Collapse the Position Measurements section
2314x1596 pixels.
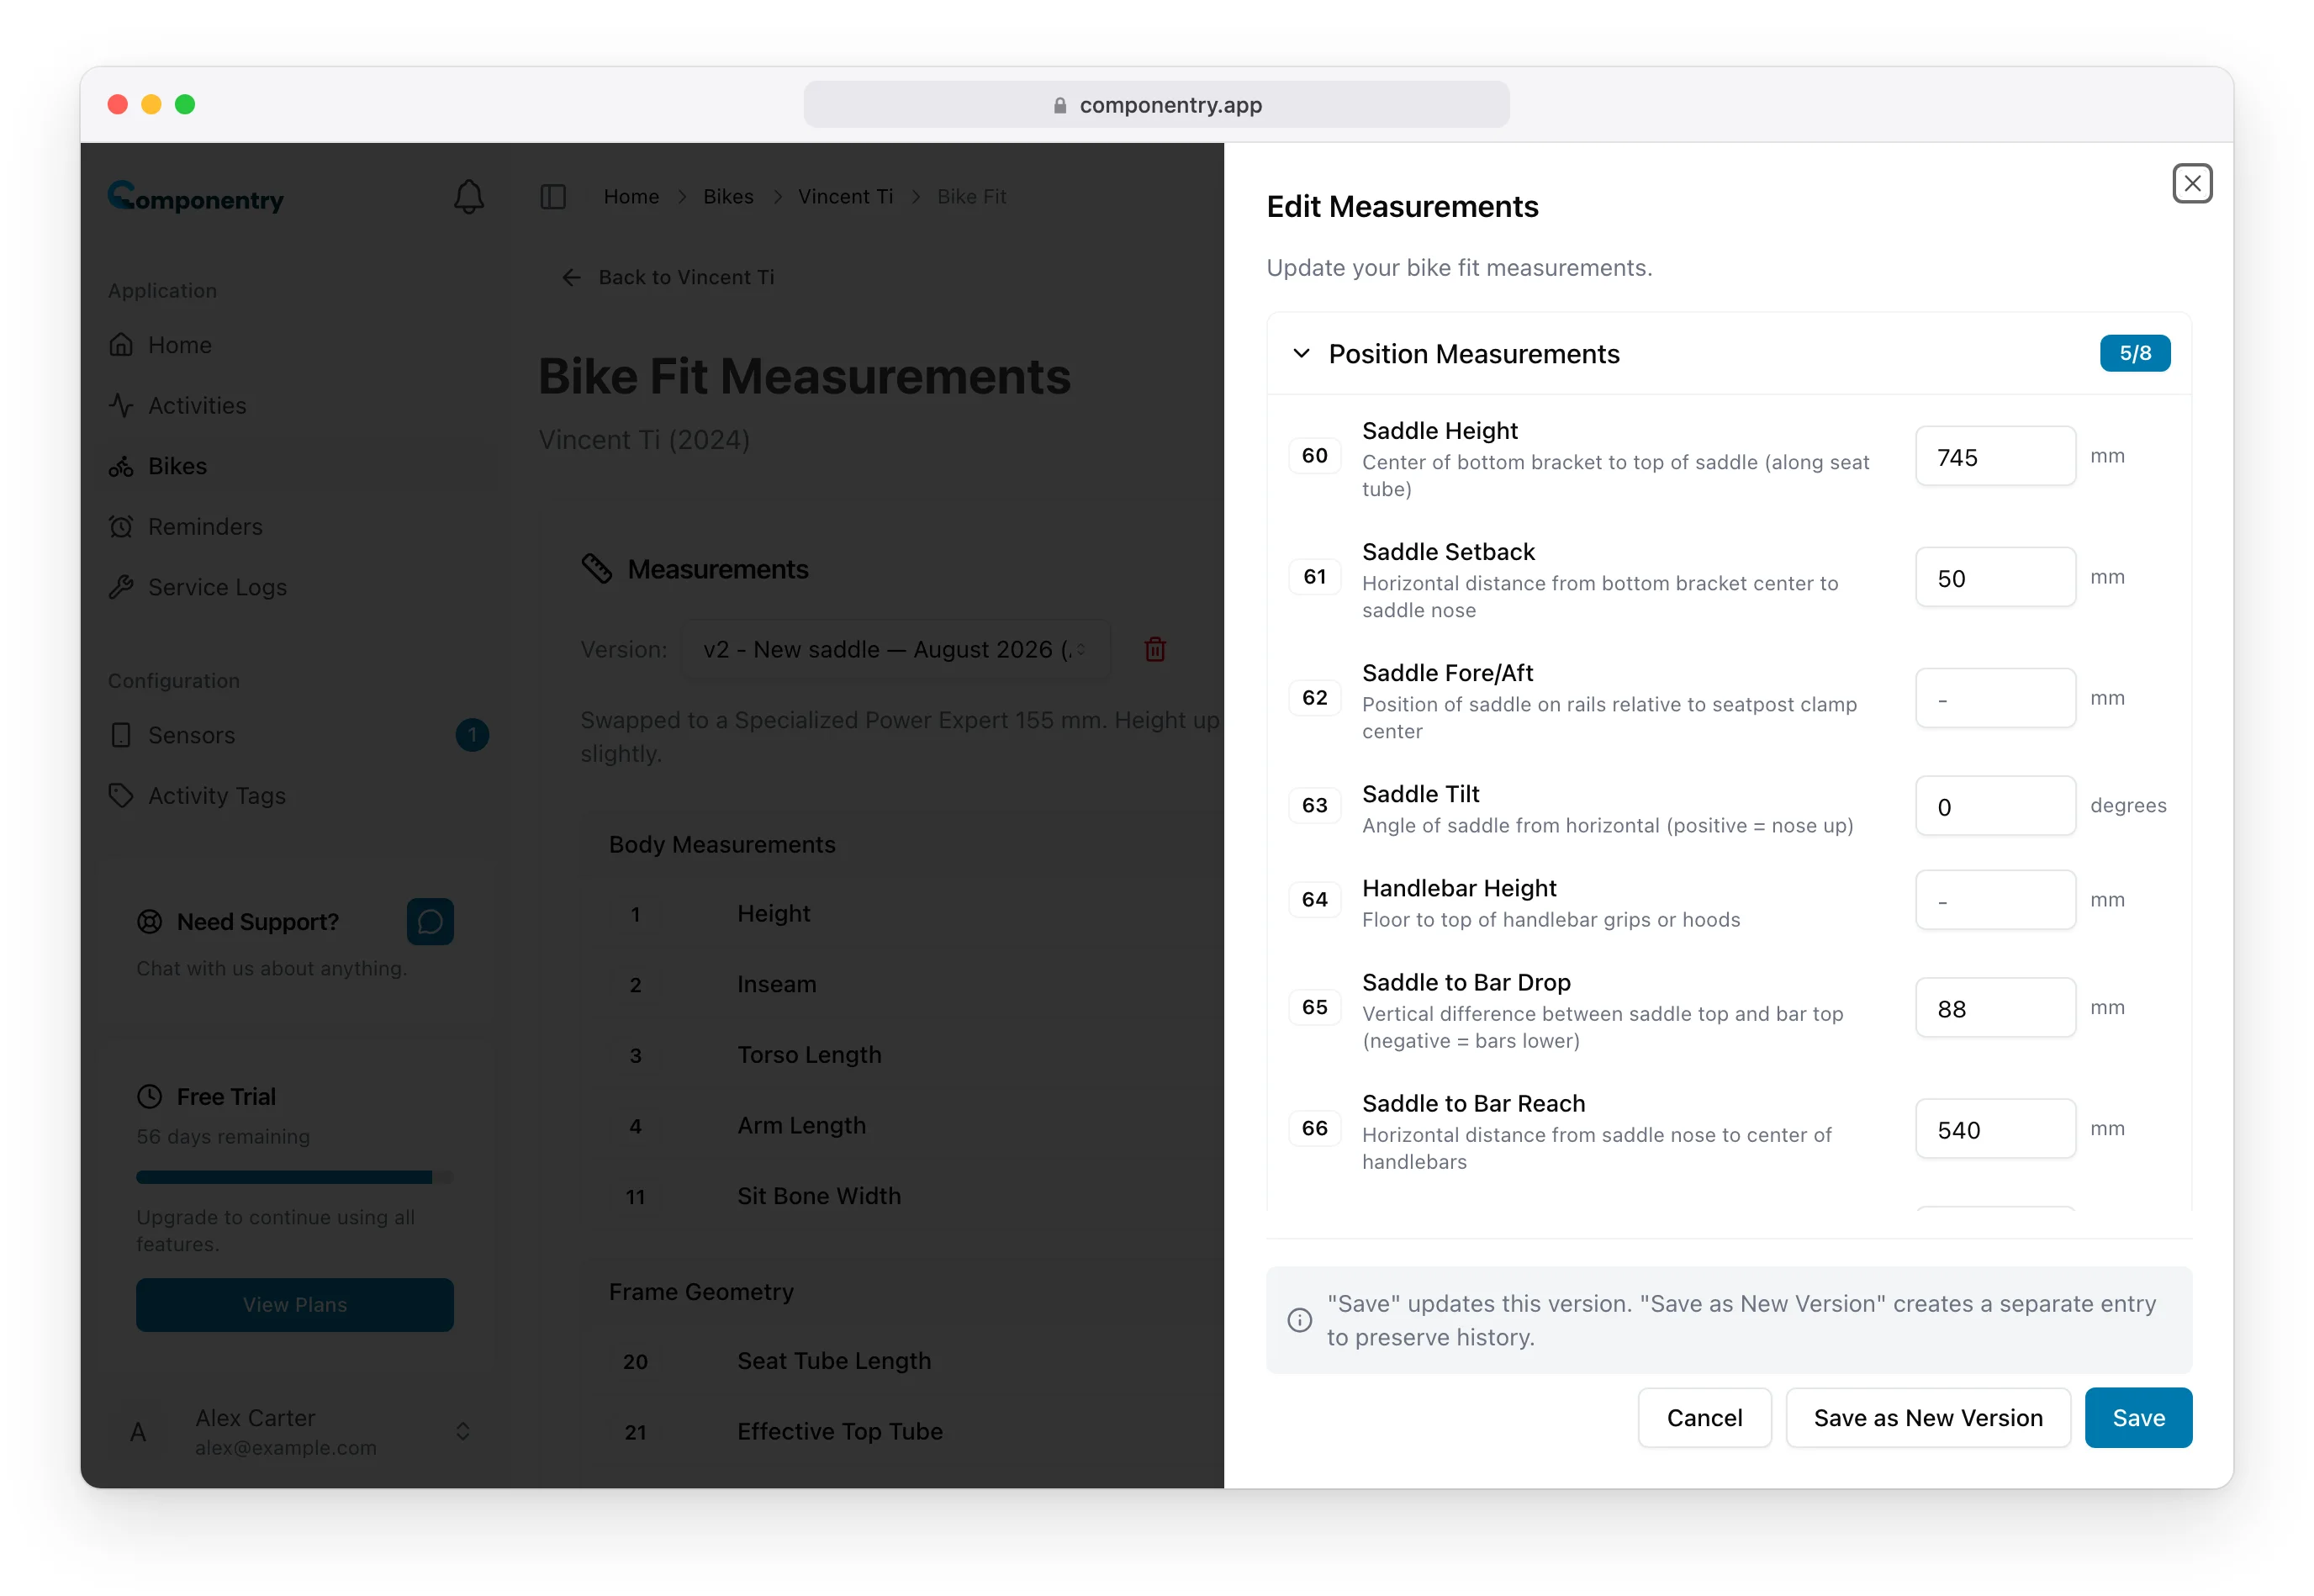pyautogui.click(x=1301, y=353)
